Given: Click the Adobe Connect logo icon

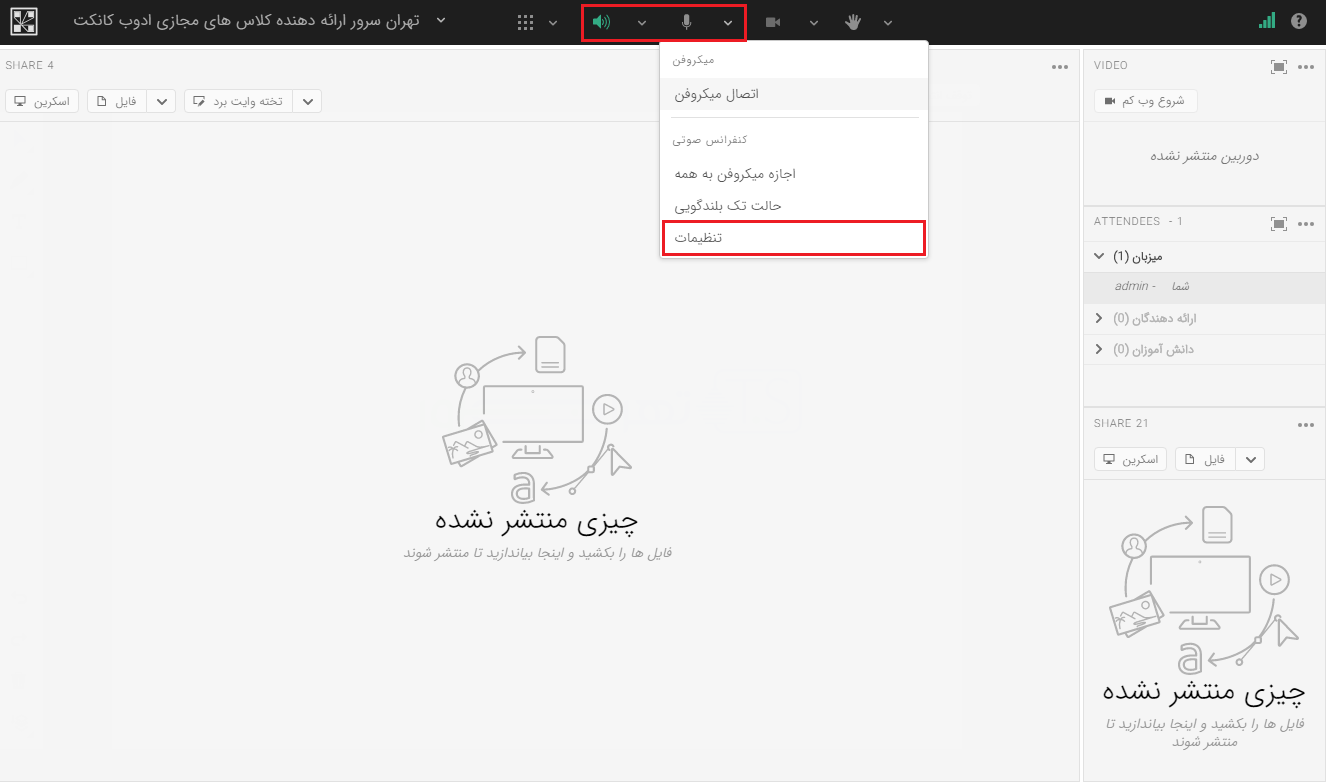Looking at the screenshot, I should click(x=22, y=21).
